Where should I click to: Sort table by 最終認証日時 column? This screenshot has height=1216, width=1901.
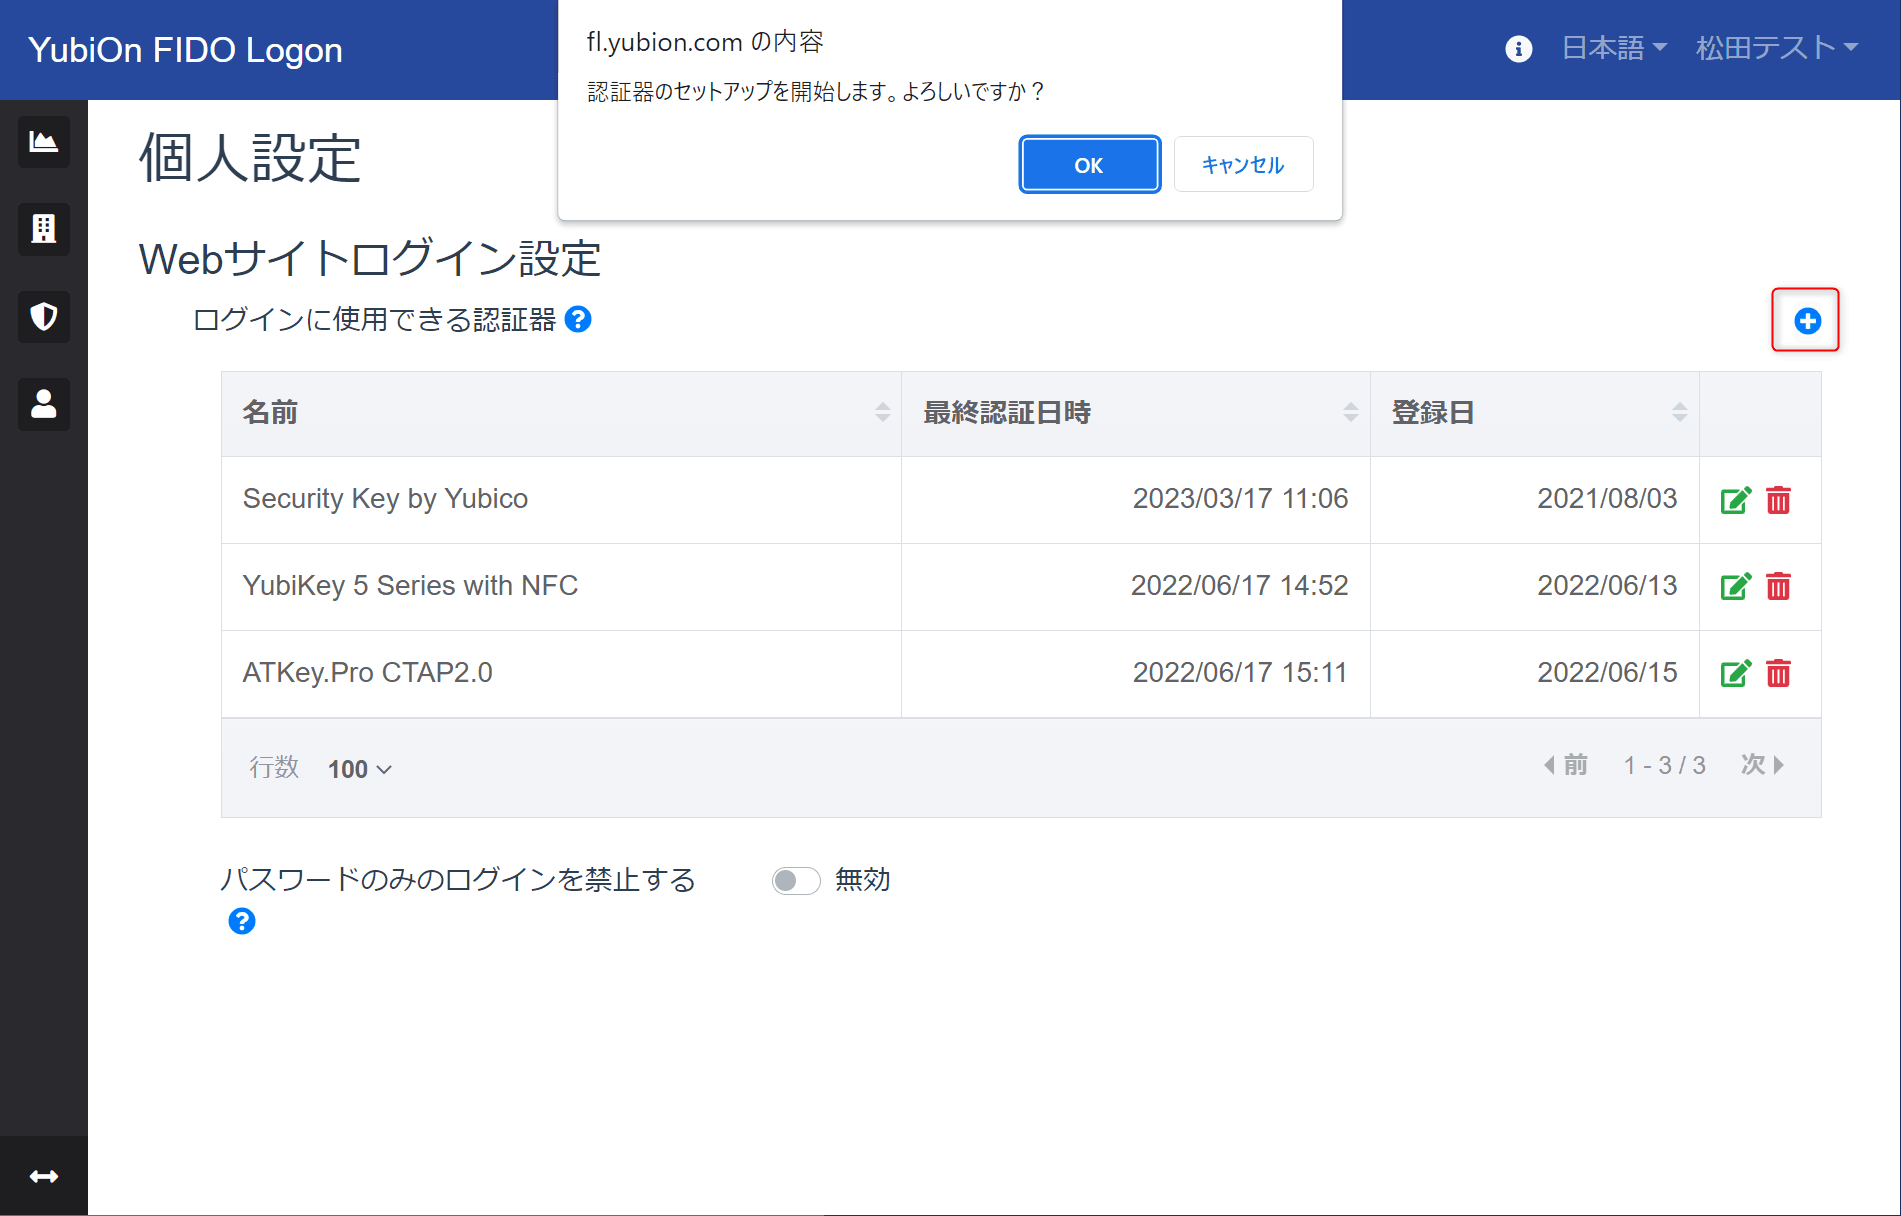tap(1136, 413)
